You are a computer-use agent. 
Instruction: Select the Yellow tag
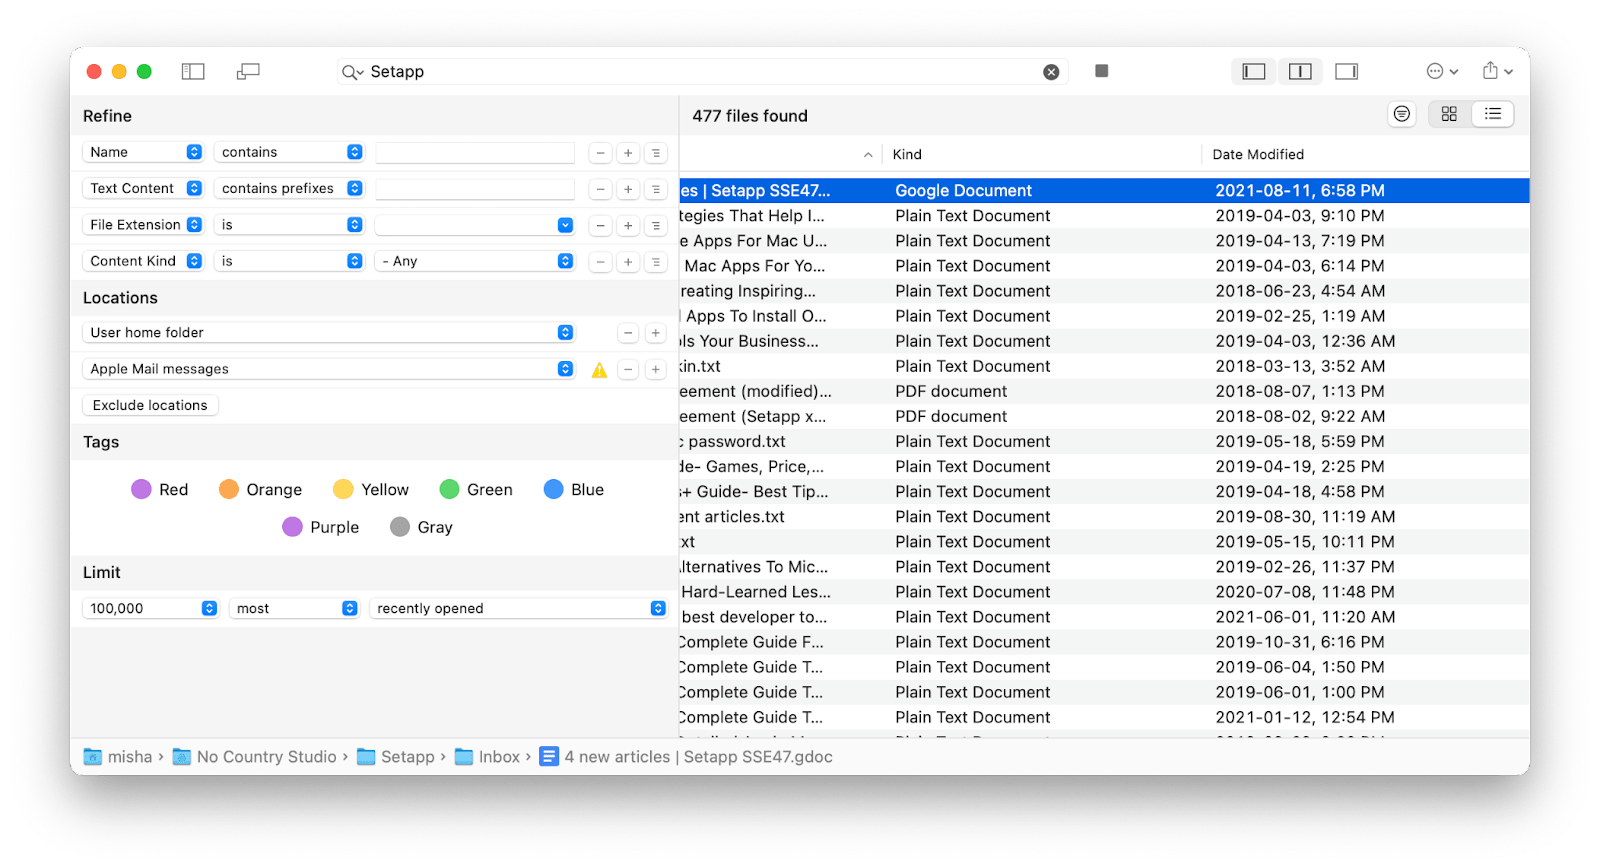coord(371,489)
